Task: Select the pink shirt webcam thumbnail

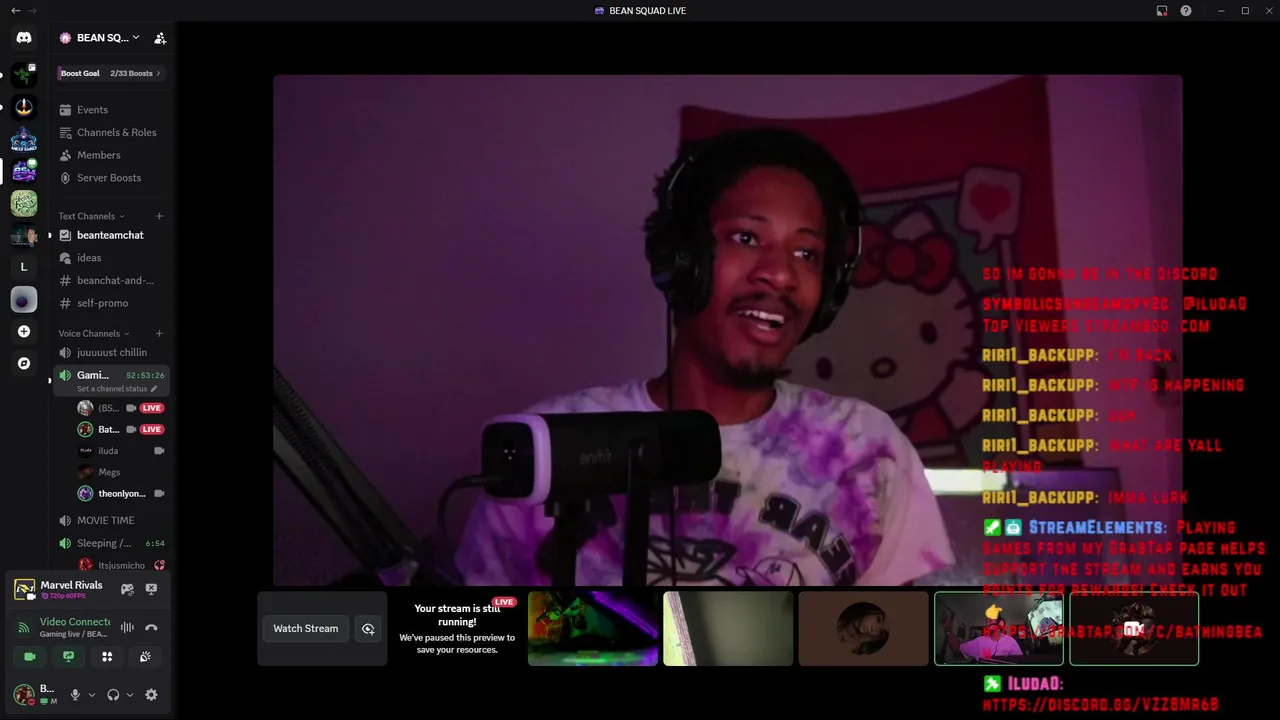Action: tap(998, 628)
